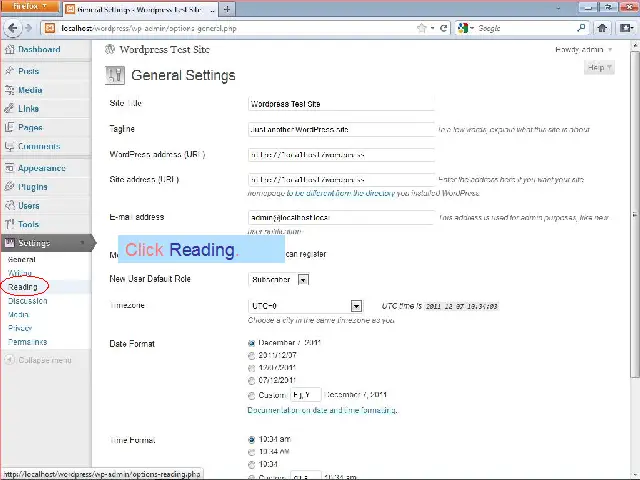
Task: Click the Posts pin icon
Action: click(x=10, y=71)
